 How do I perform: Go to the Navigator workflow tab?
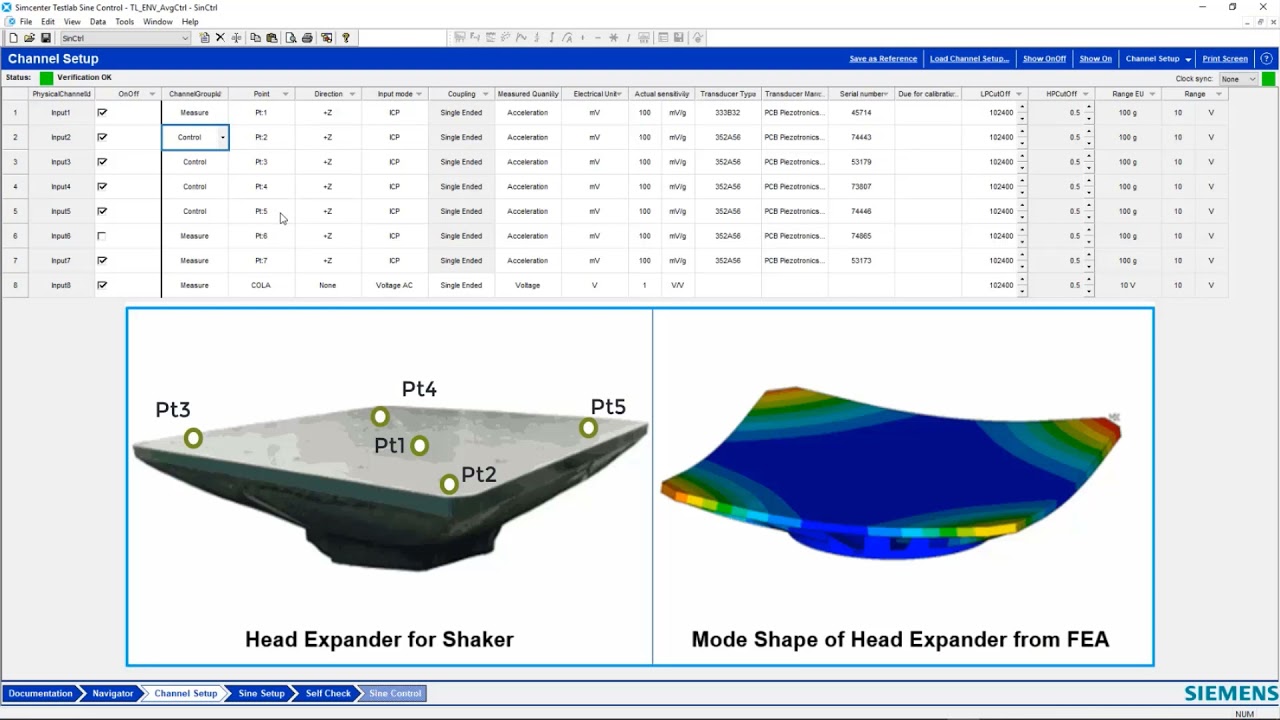(112, 693)
